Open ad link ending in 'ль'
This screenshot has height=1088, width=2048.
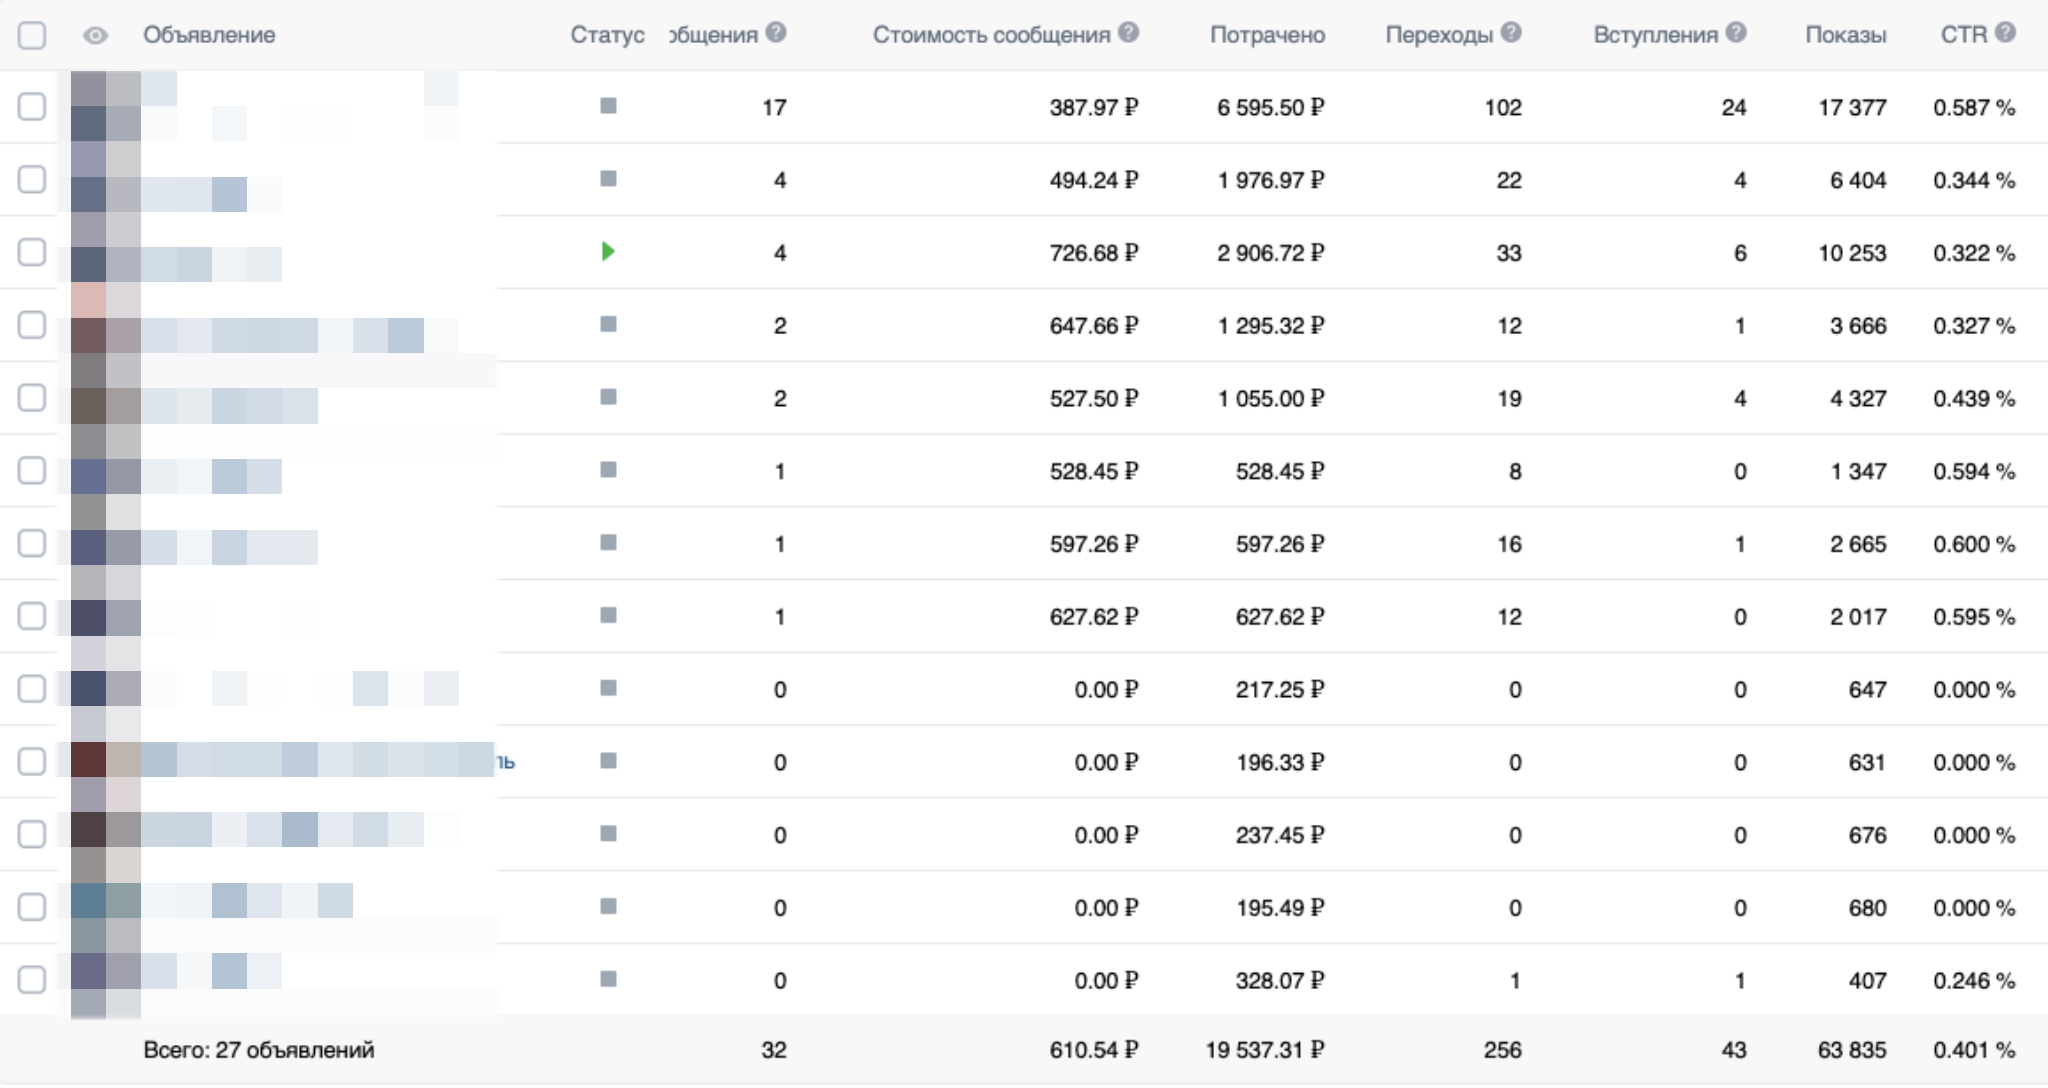(505, 762)
